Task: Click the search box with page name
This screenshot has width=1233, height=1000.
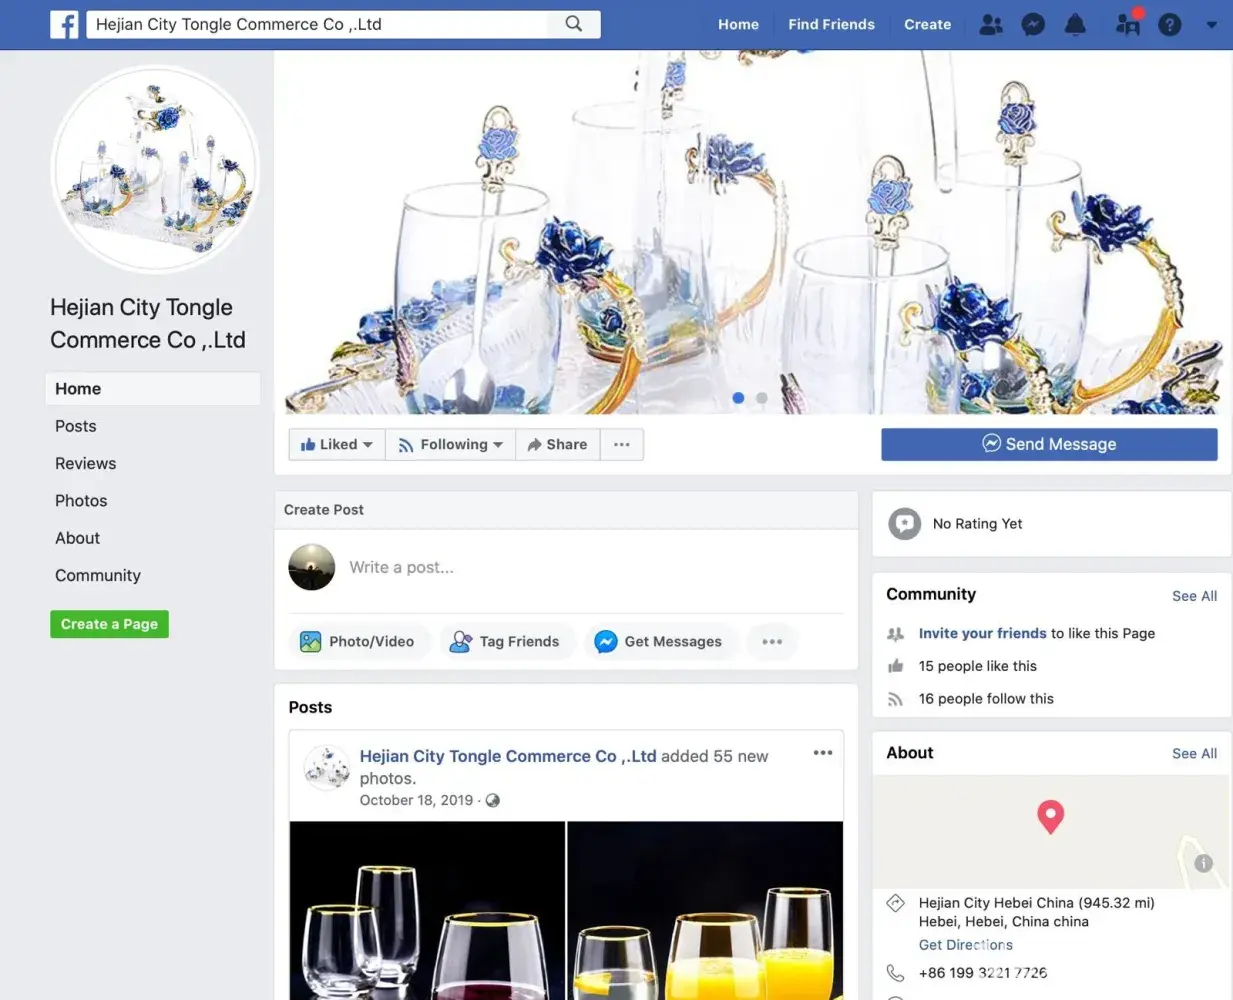Action: (x=317, y=24)
